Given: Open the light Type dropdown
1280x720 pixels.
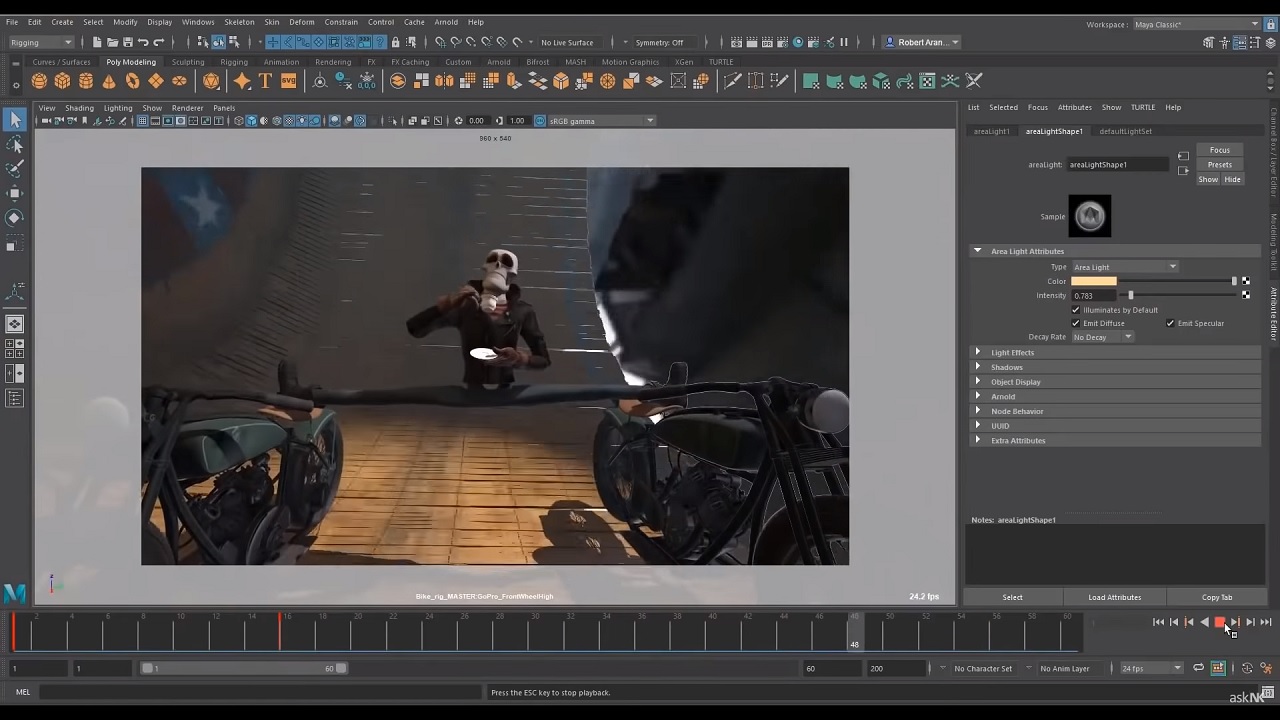Looking at the screenshot, I should [x=1125, y=267].
